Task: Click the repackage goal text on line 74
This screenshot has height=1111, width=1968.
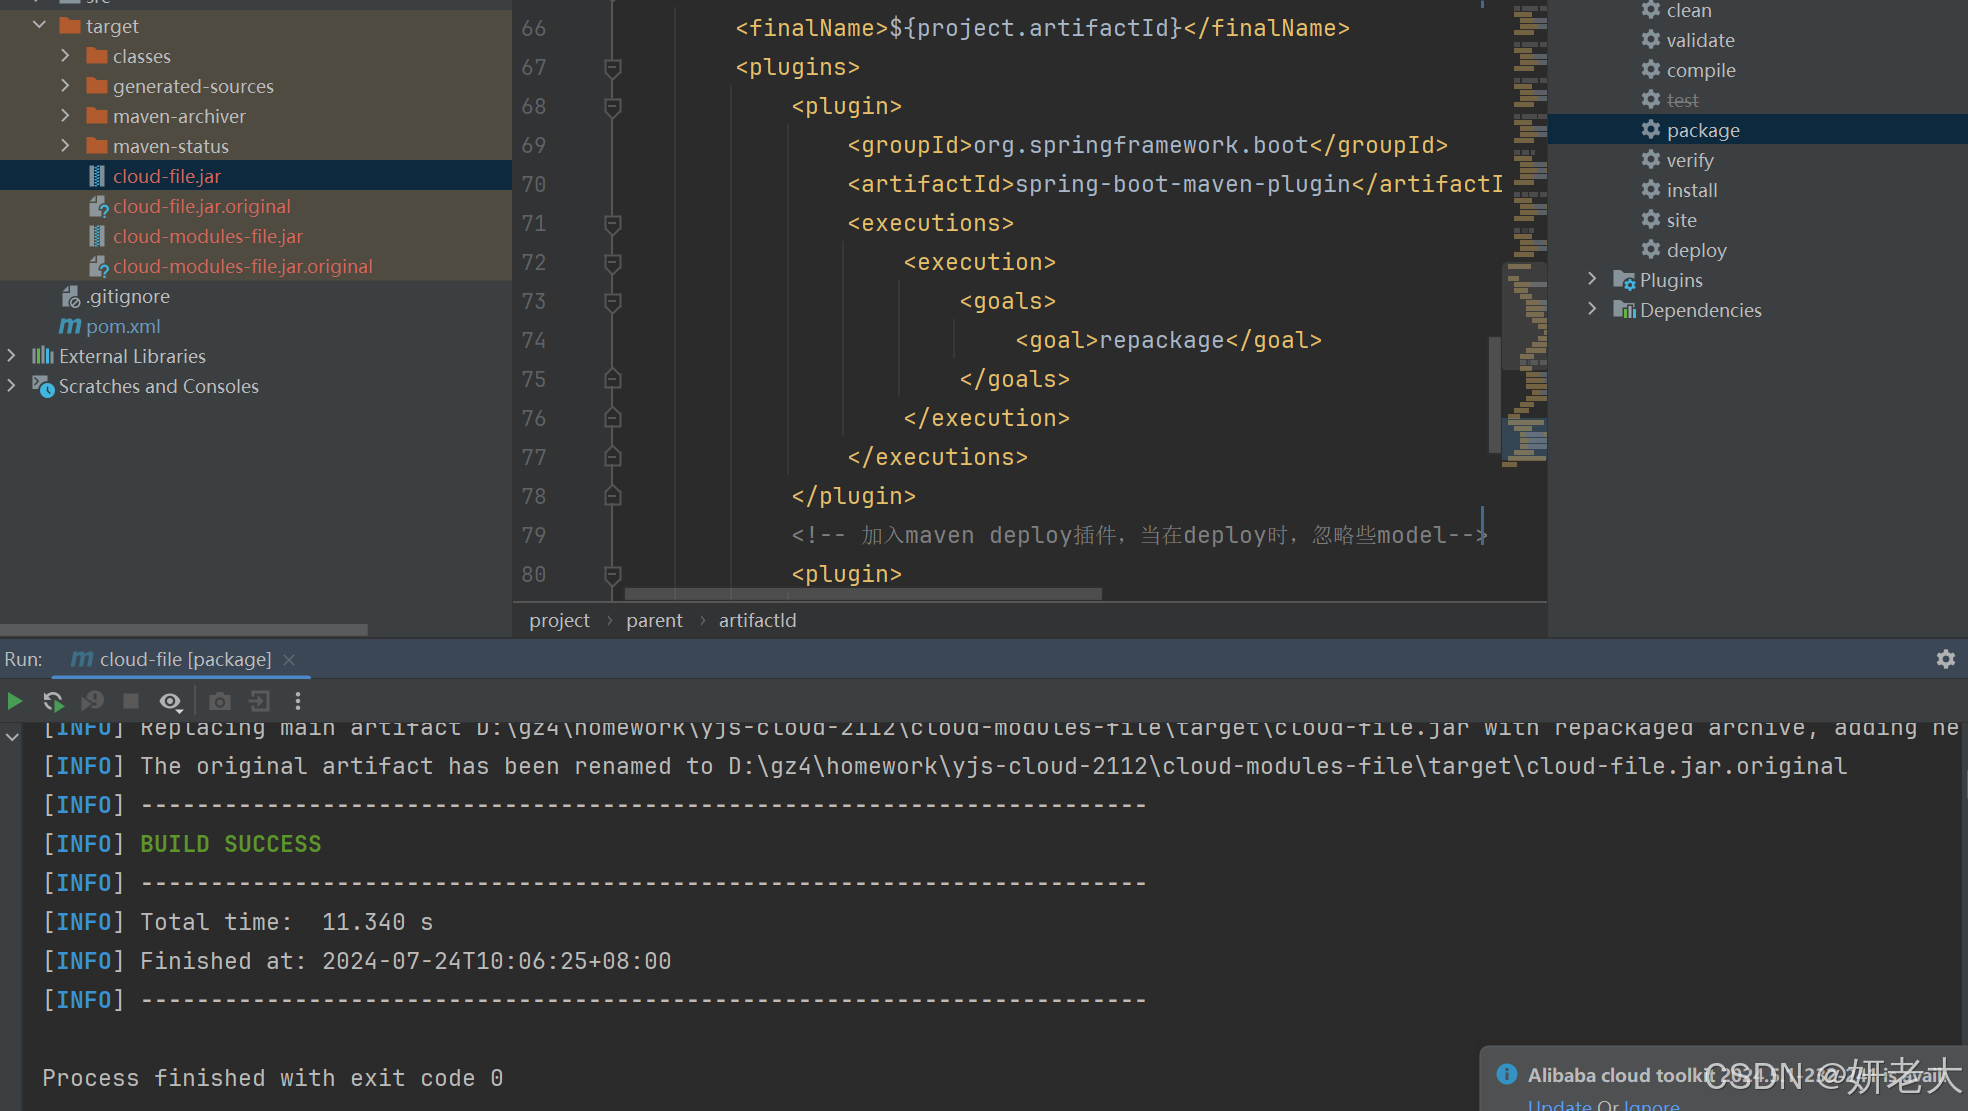Action: point(1161,340)
